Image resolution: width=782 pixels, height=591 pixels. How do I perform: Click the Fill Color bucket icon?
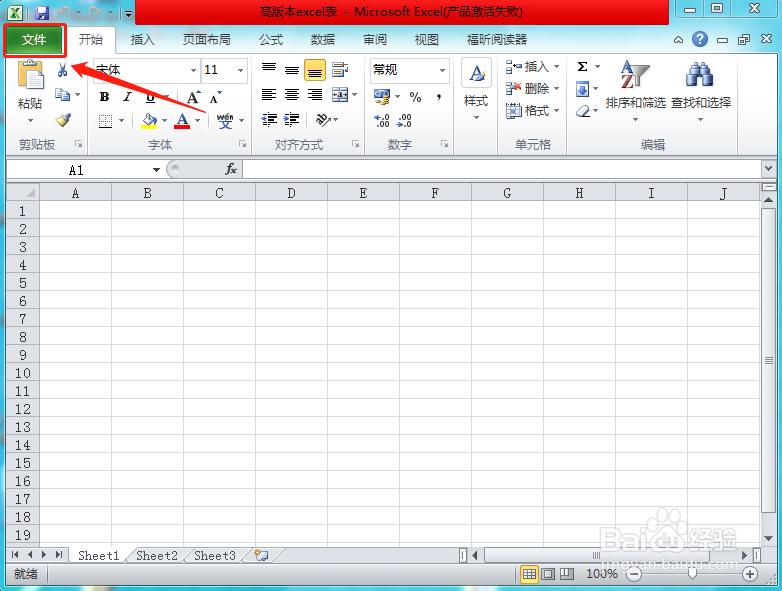pyautogui.click(x=149, y=120)
